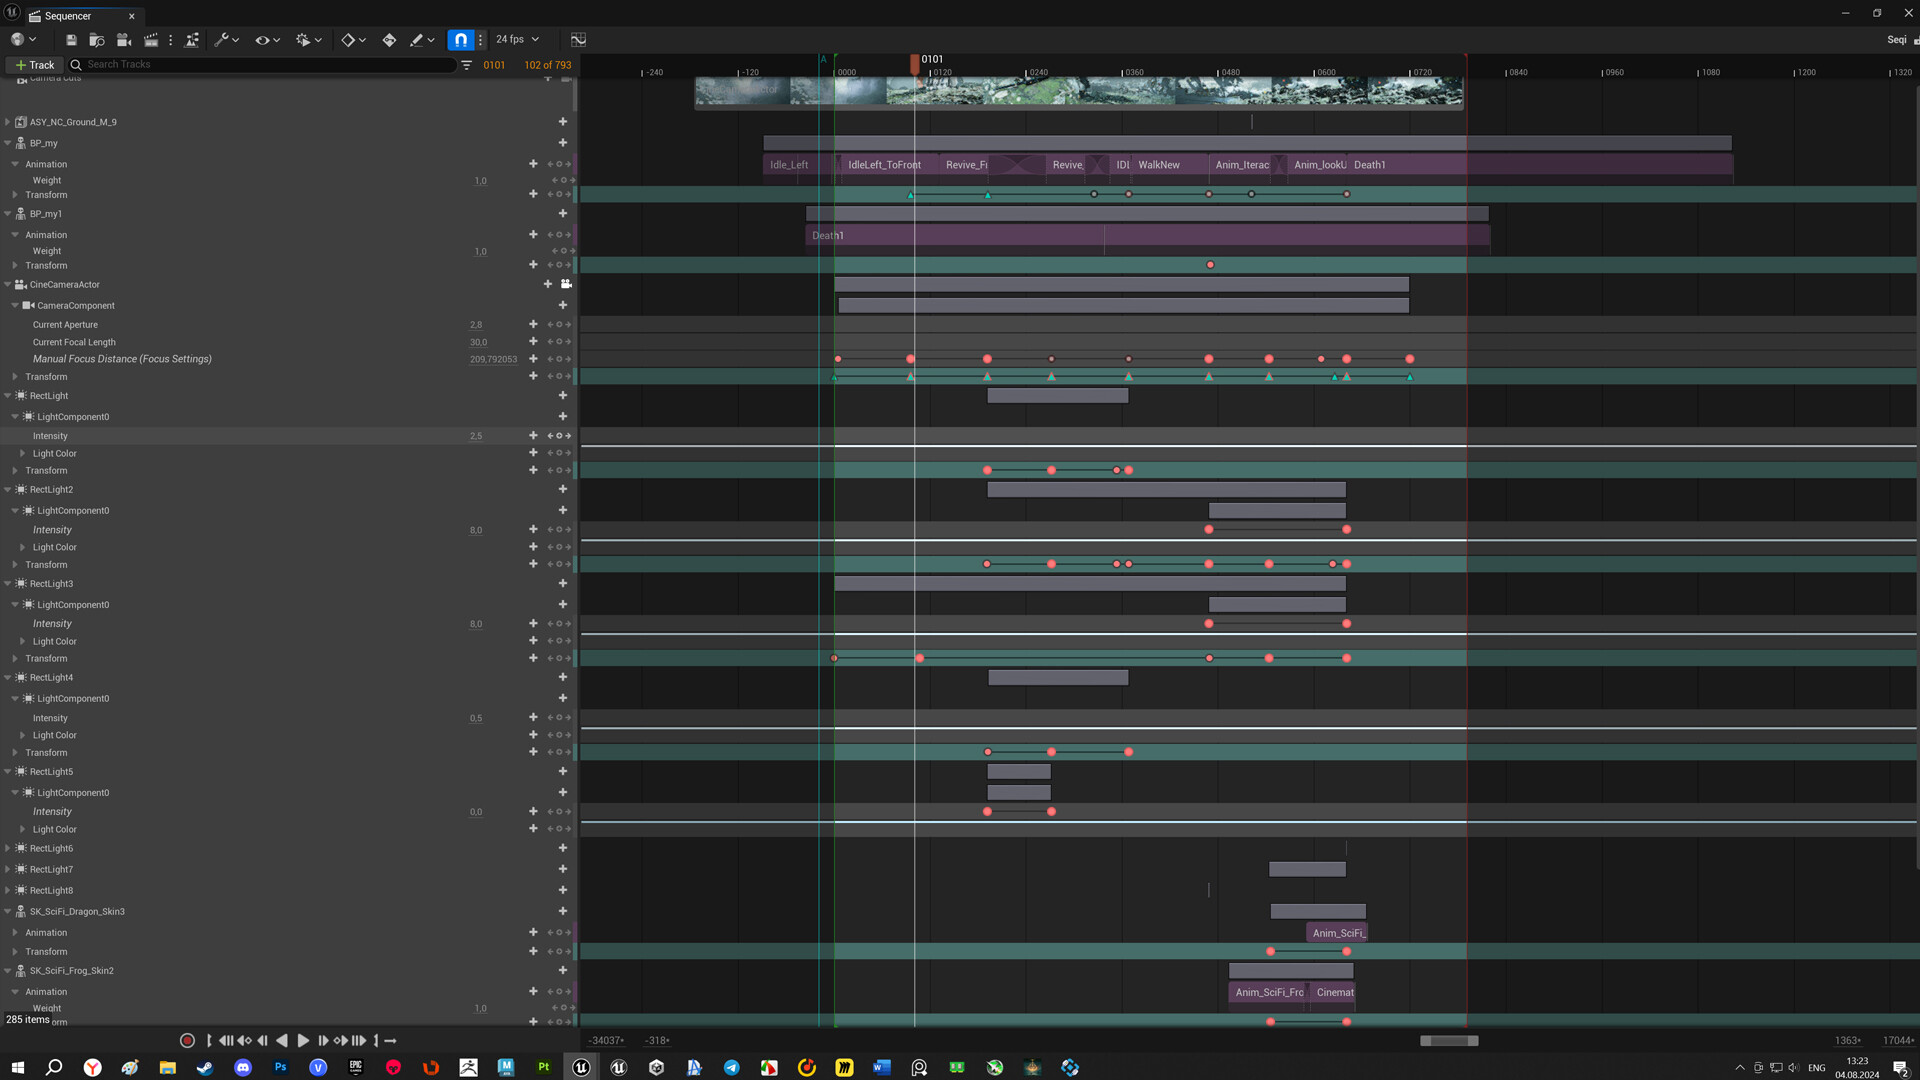Toggle the blue Snapping magnet button

[x=460, y=40]
